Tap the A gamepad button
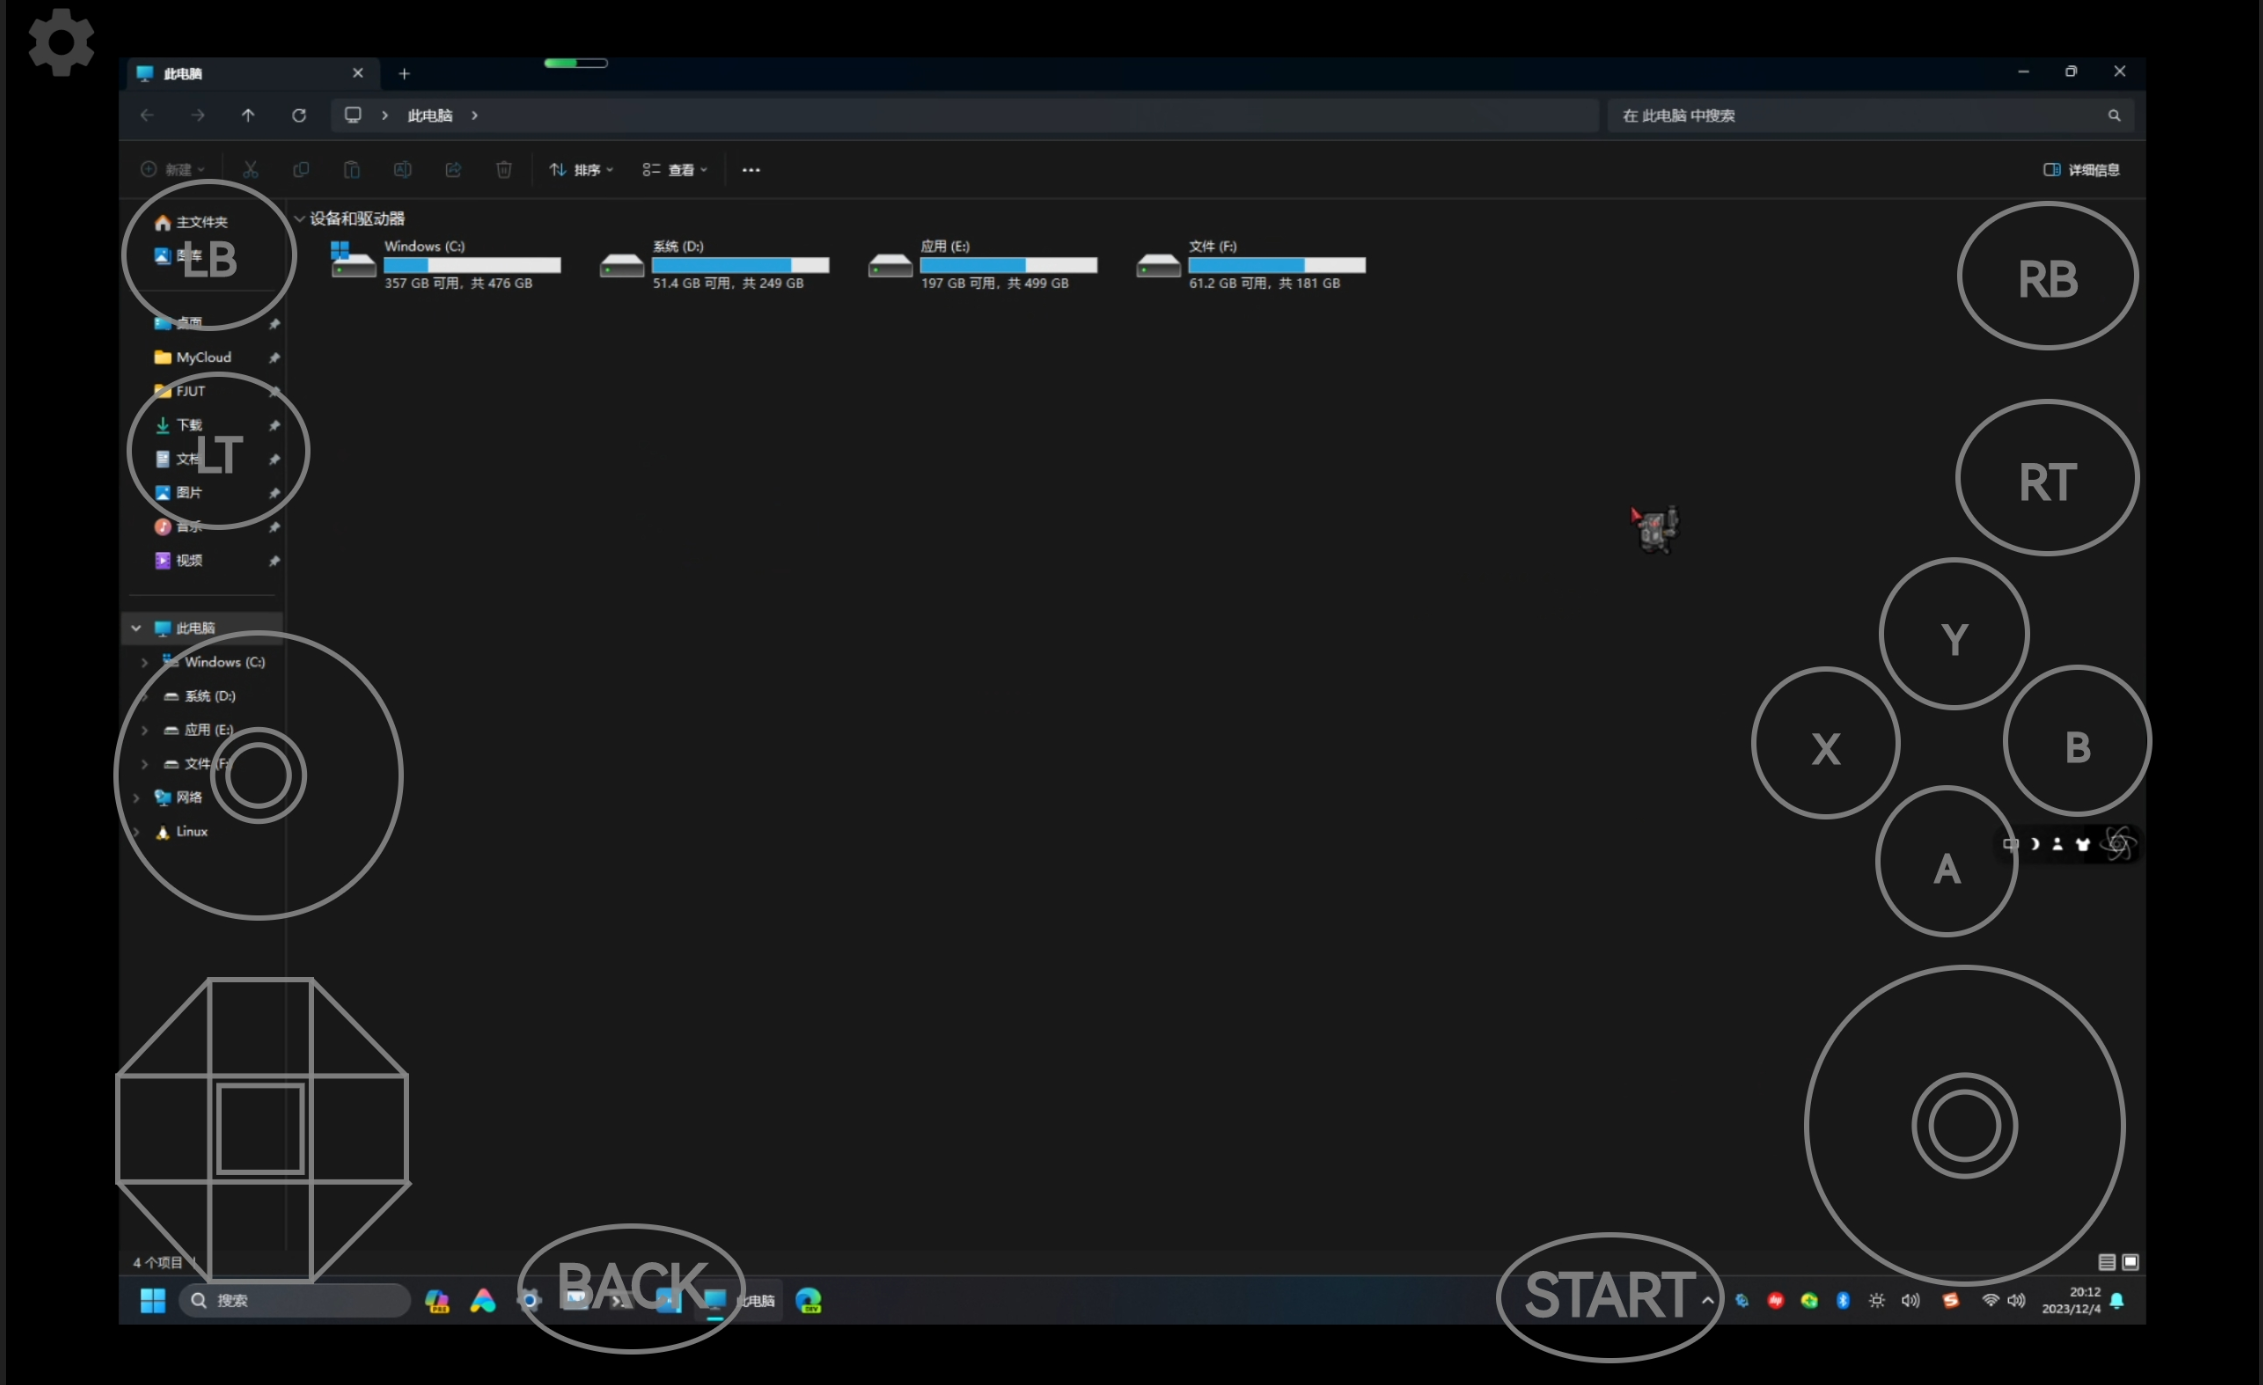Image resolution: width=2263 pixels, height=1385 pixels. point(1946,866)
